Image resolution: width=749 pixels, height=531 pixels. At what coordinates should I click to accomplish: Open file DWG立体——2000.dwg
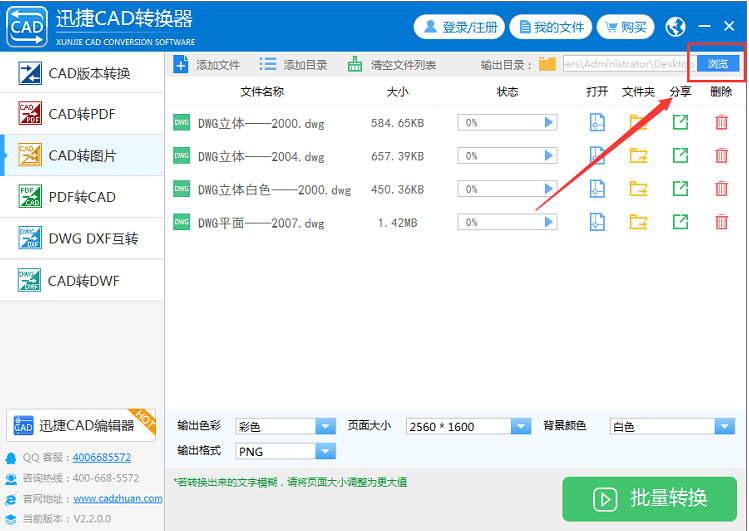(x=597, y=122)
